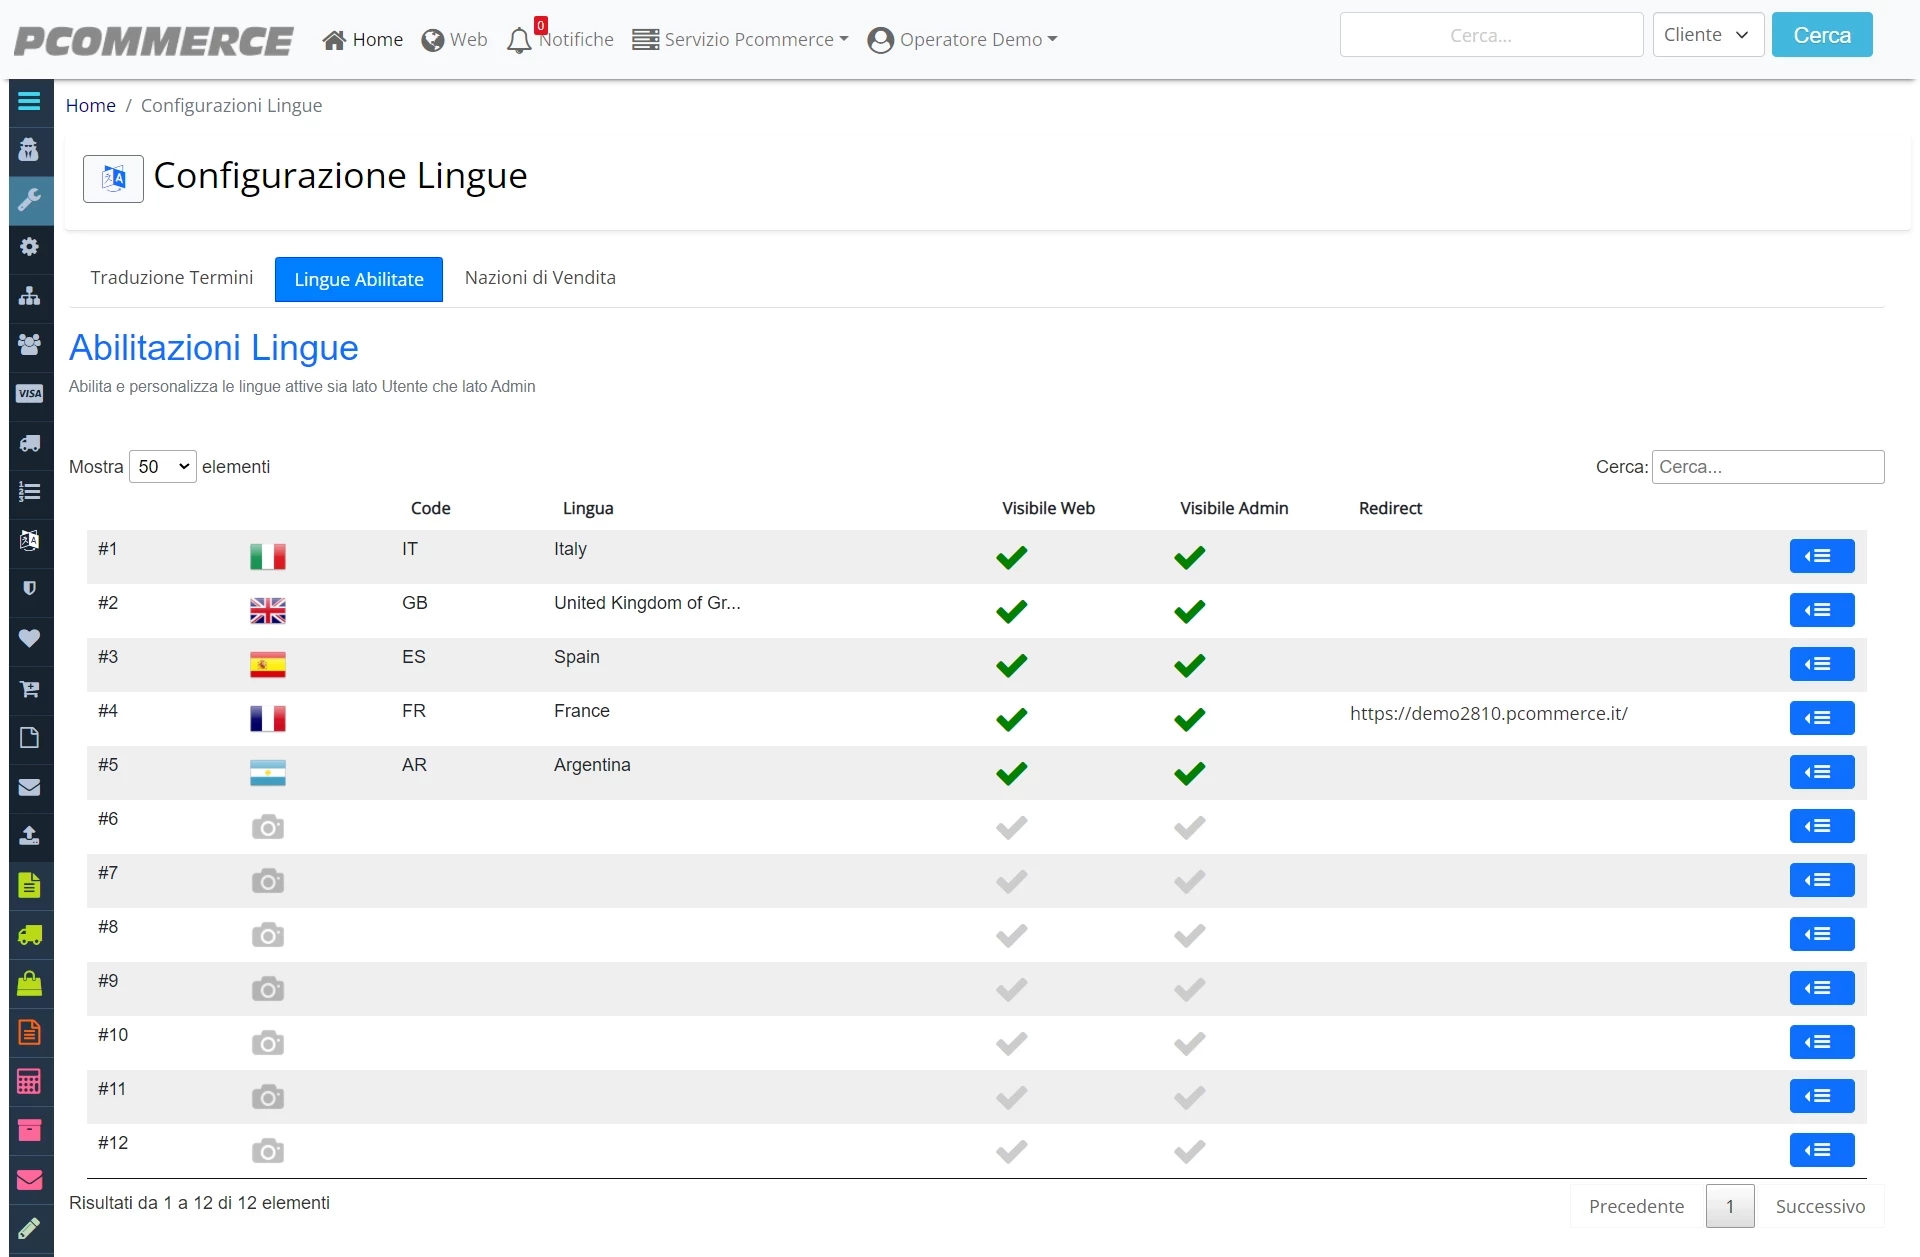Open row #4 France action menu button
Screen dimensions: 1920x1257
point(1821,718)
